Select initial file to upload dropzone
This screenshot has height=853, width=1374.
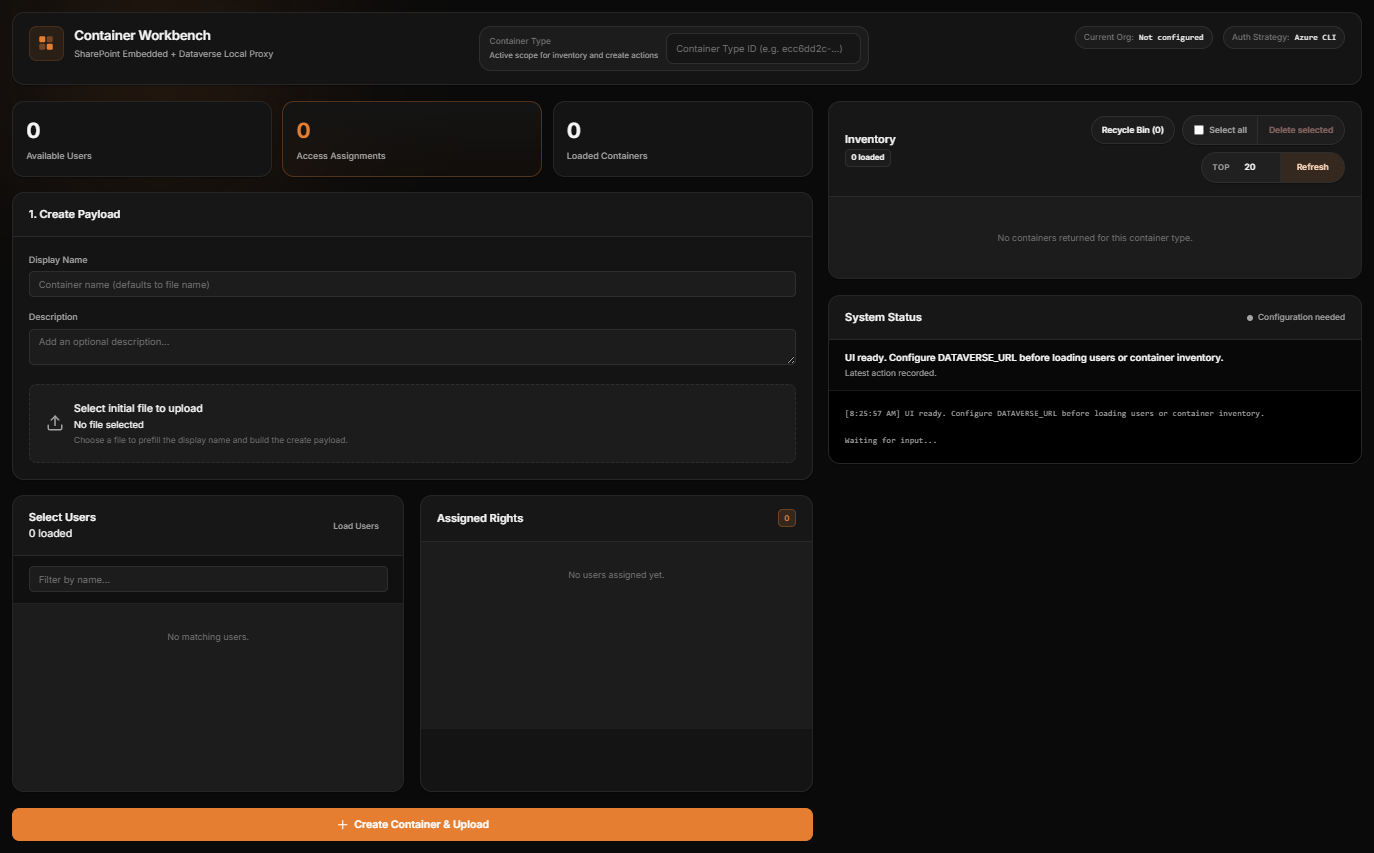pos(412,423)
